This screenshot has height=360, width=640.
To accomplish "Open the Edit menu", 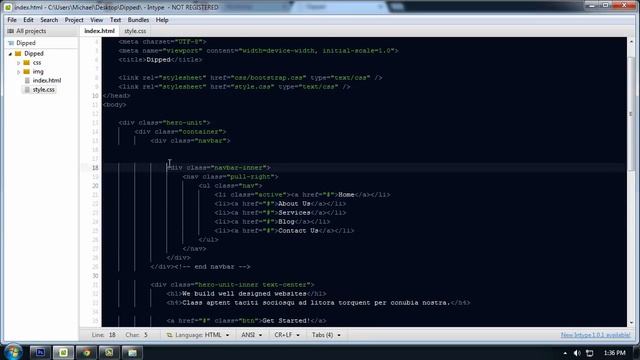I will (x=28, y=20).
